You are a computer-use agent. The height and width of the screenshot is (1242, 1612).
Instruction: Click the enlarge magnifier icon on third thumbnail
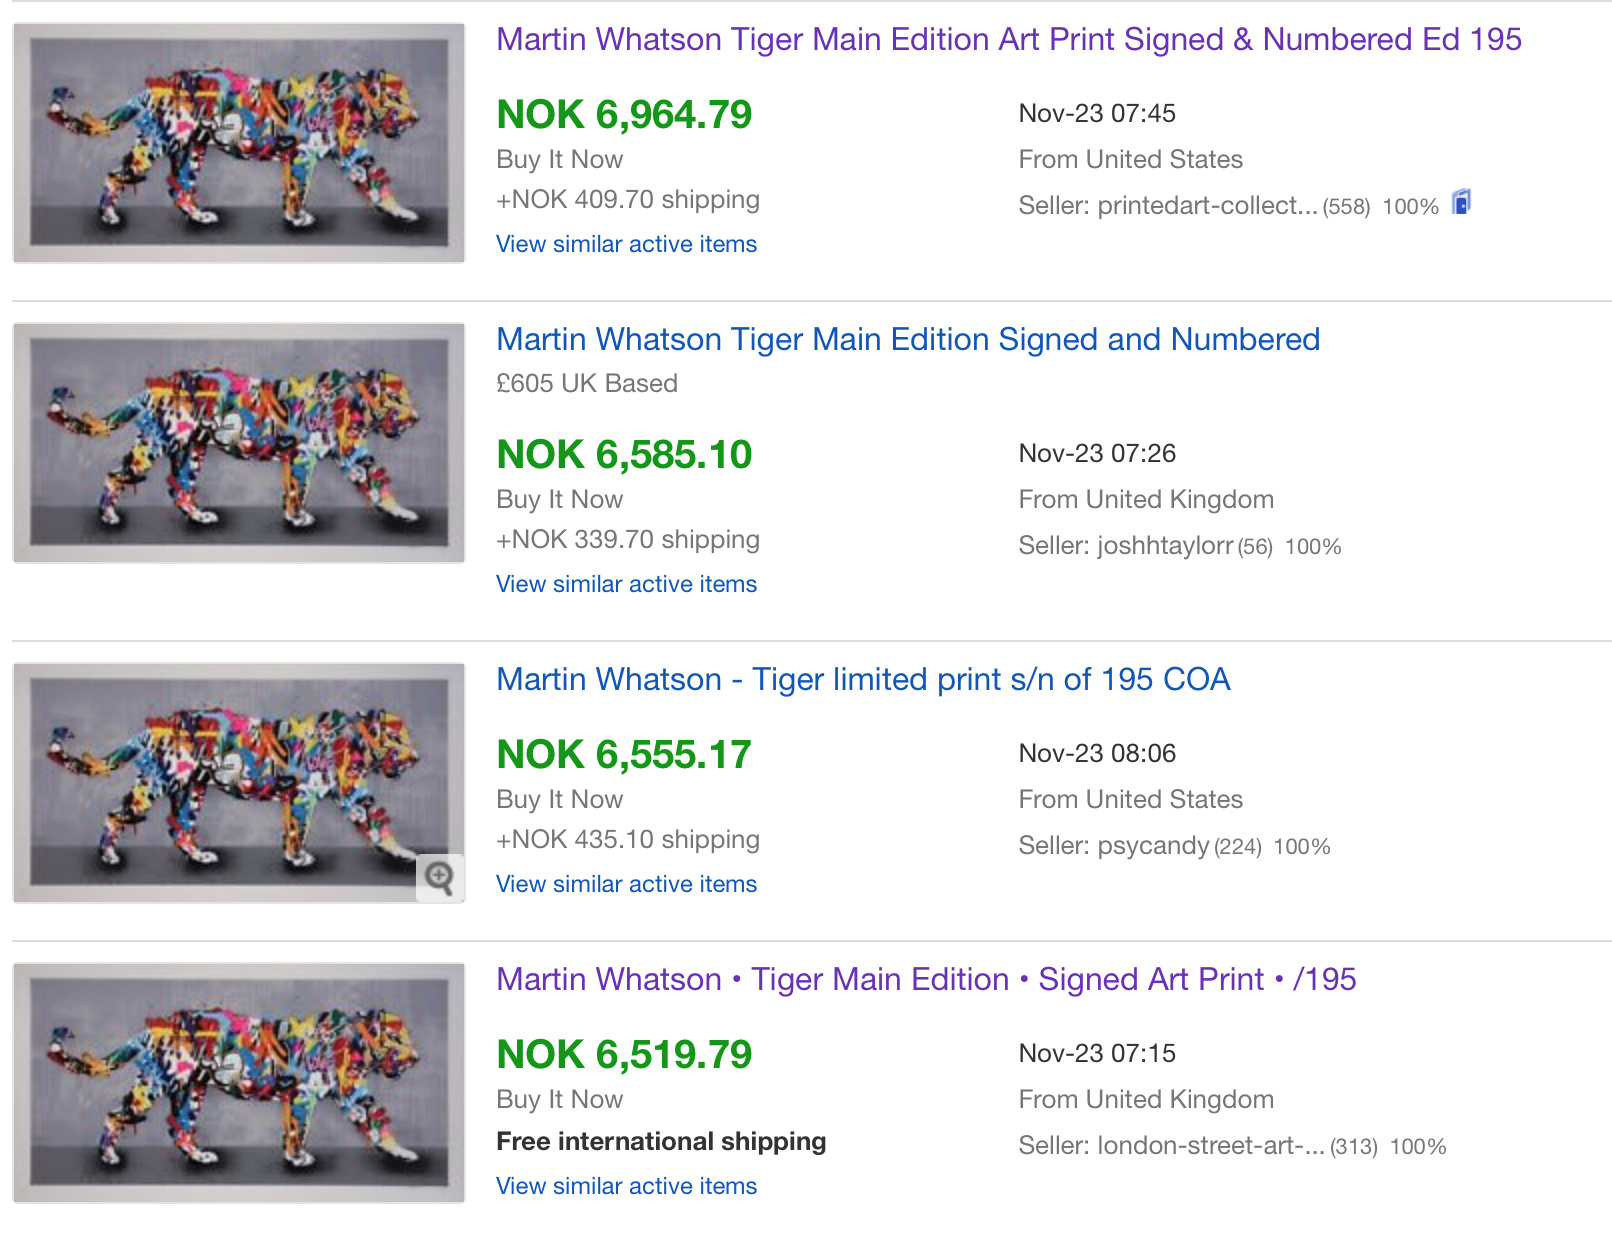[440, 878]
